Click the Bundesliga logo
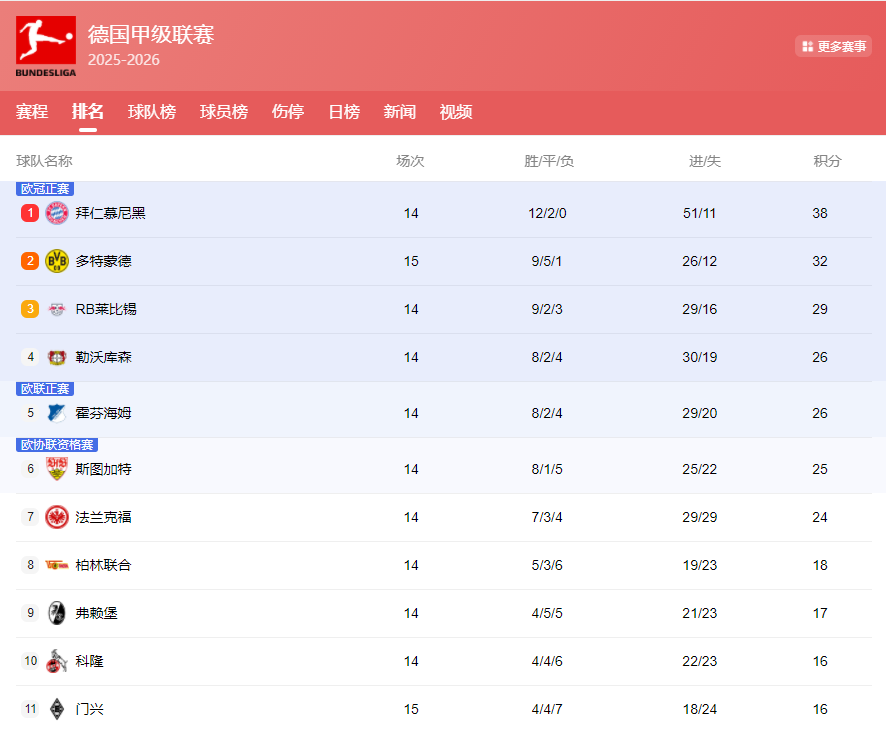 [45, 46]
